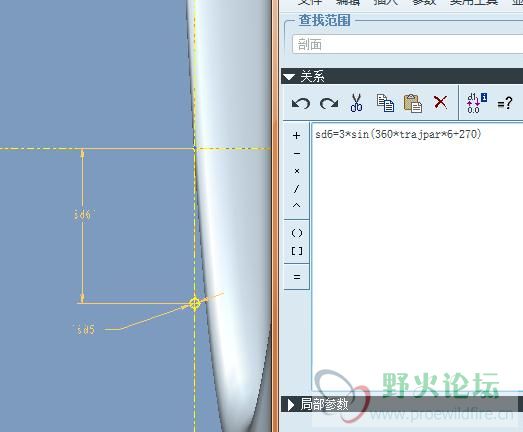Select the yellow sketch point marker
This screenshot has width=523, height=432.
coord(195,304)
